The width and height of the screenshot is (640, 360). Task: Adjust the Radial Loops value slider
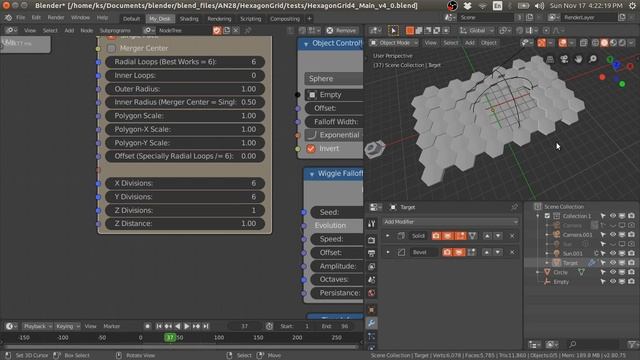185,62
